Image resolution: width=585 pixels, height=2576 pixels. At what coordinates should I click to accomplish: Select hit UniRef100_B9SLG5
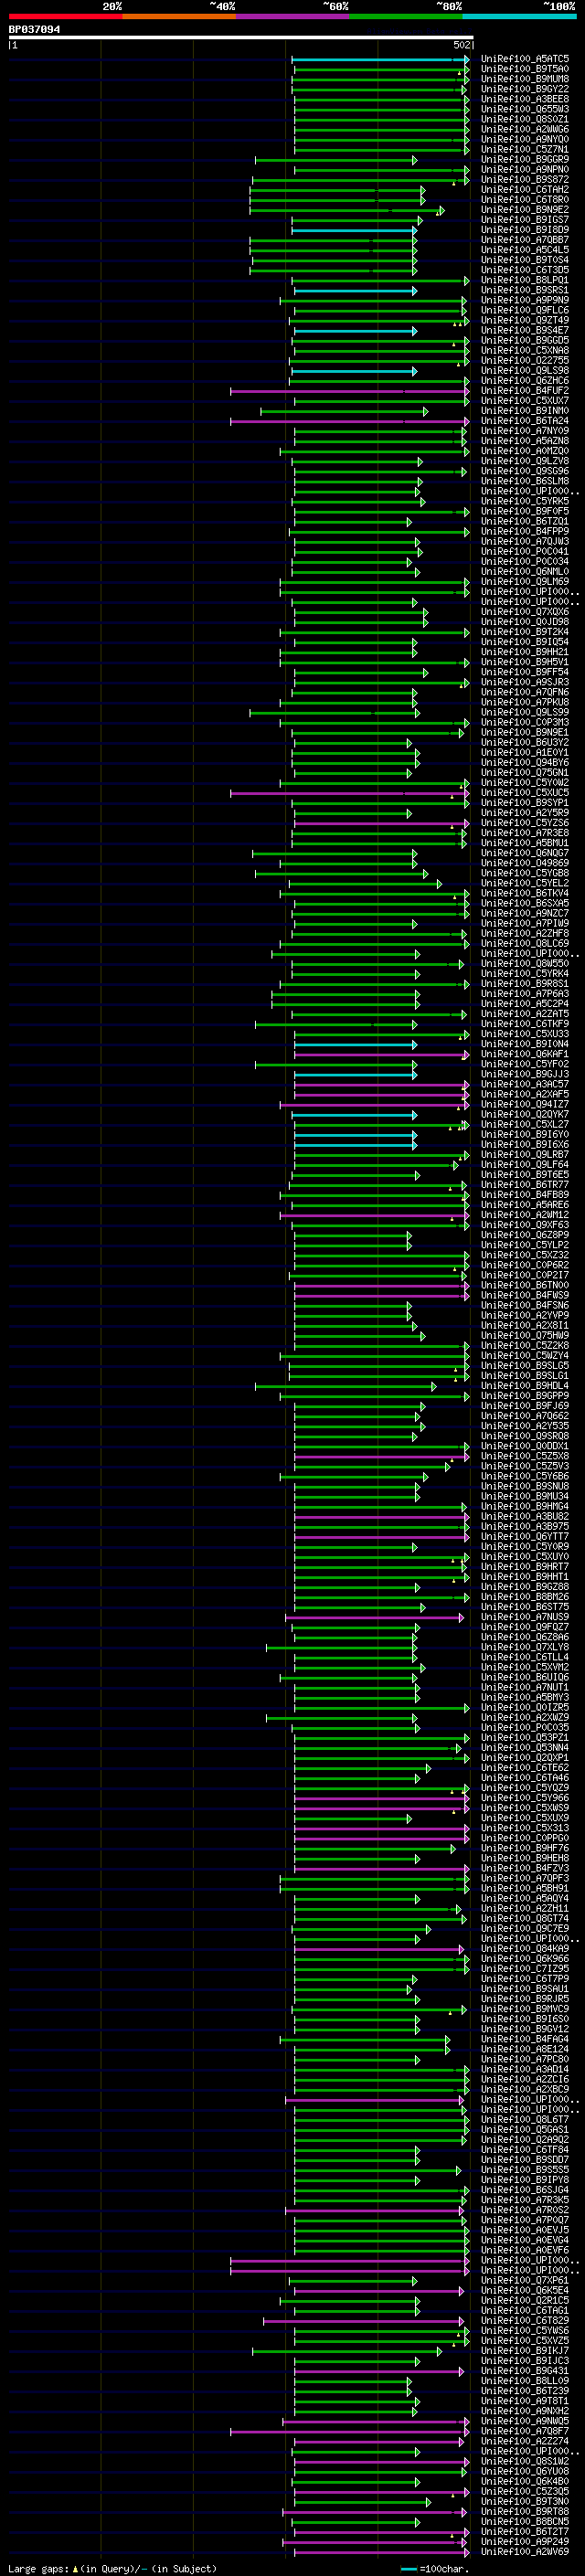[x=525, y=1365]
